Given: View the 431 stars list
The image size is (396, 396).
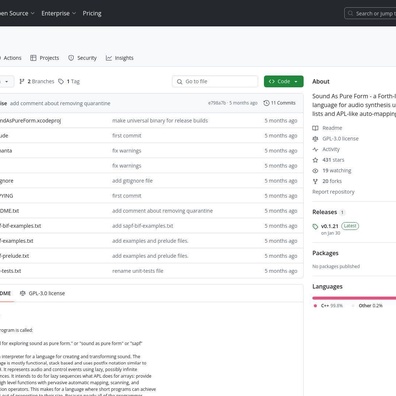Looking at the screenshot, I should 333,160.
